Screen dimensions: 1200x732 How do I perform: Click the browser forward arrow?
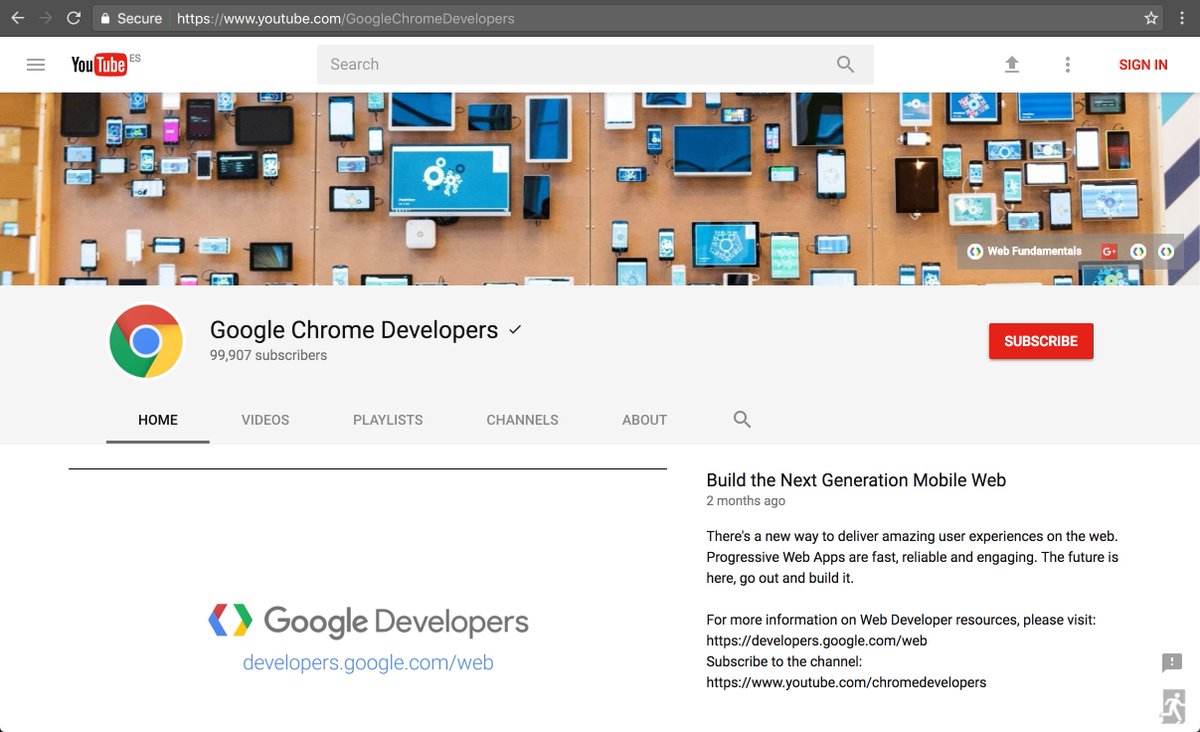click(x=45, y=18)
